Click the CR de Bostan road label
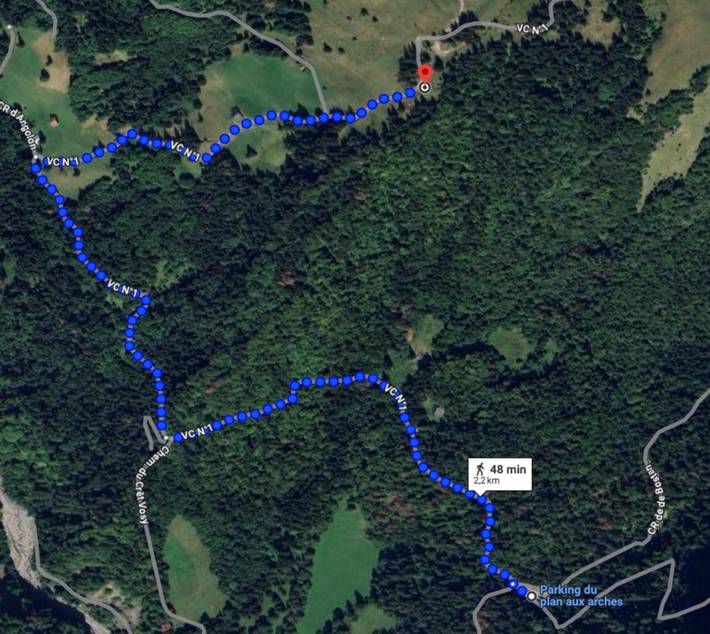Viewport: 710px width, 634px height. tap(655, 498)
